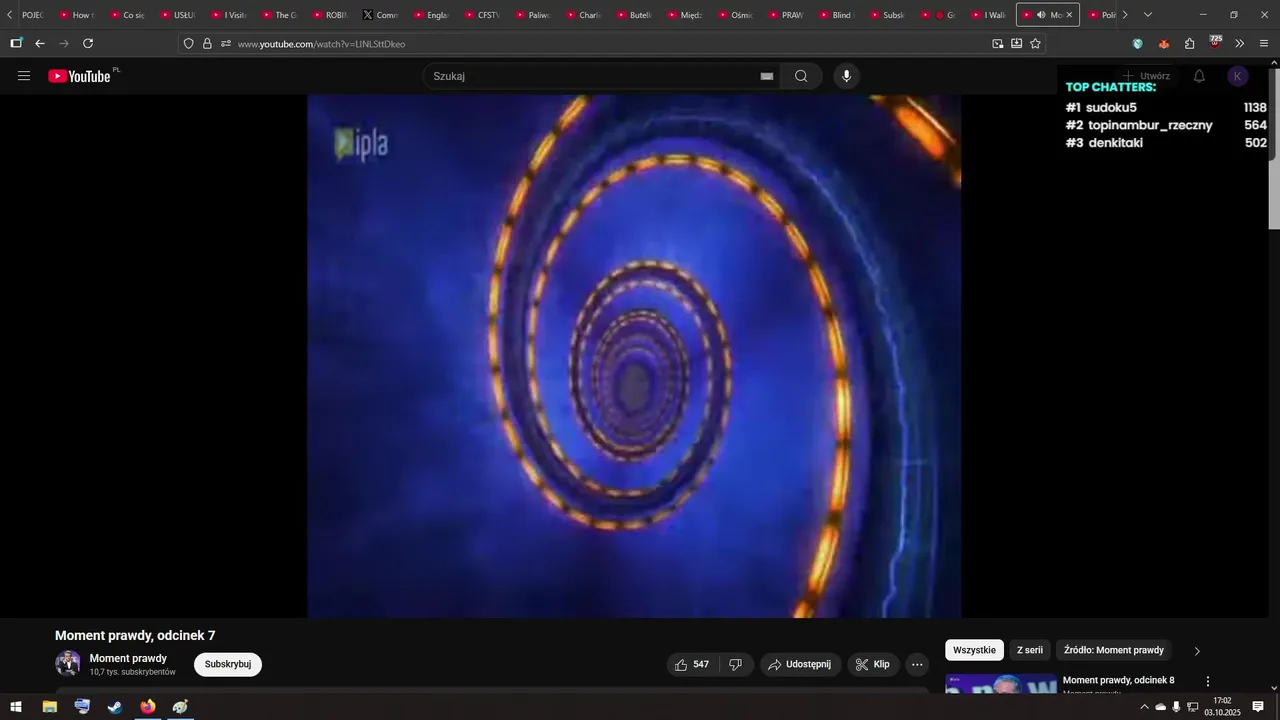This screenshot has width=1280, height=720.
Task: Show site security padlock info
Action: coord(207,44)
